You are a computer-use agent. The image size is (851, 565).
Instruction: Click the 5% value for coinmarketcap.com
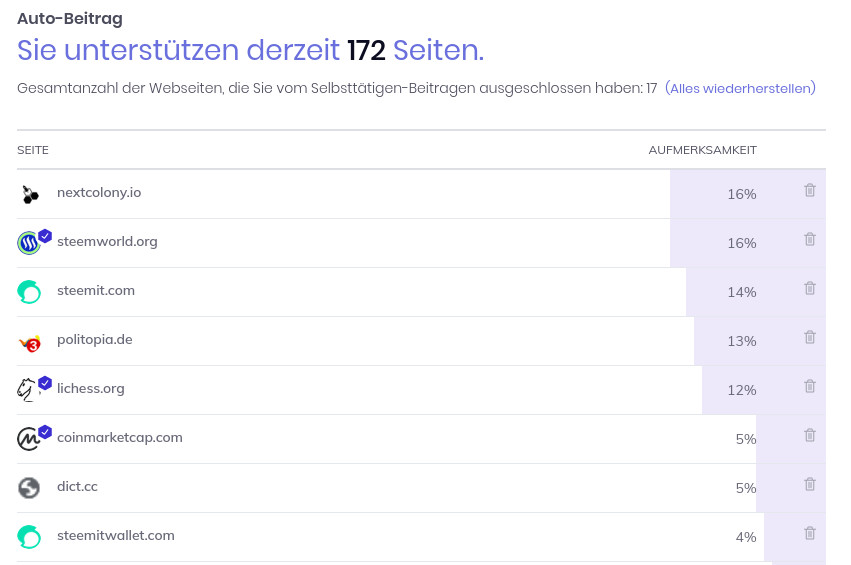(746, 439)
